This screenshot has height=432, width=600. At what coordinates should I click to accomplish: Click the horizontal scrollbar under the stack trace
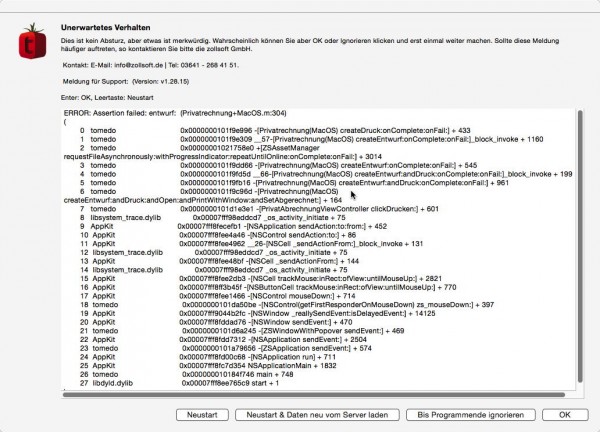(314, 395)
